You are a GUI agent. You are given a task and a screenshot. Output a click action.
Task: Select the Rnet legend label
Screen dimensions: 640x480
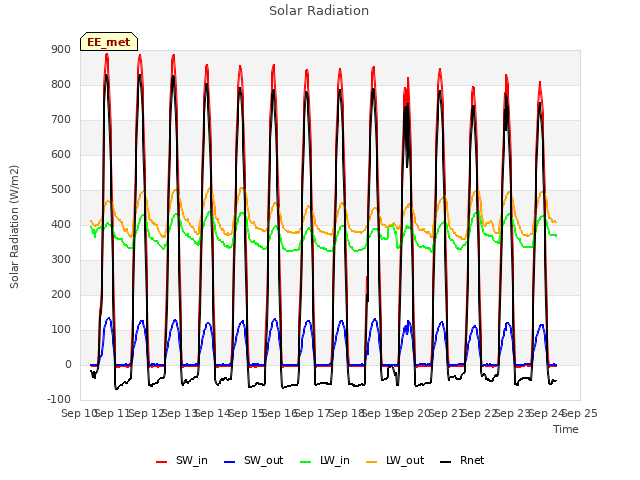coord(472,460)
